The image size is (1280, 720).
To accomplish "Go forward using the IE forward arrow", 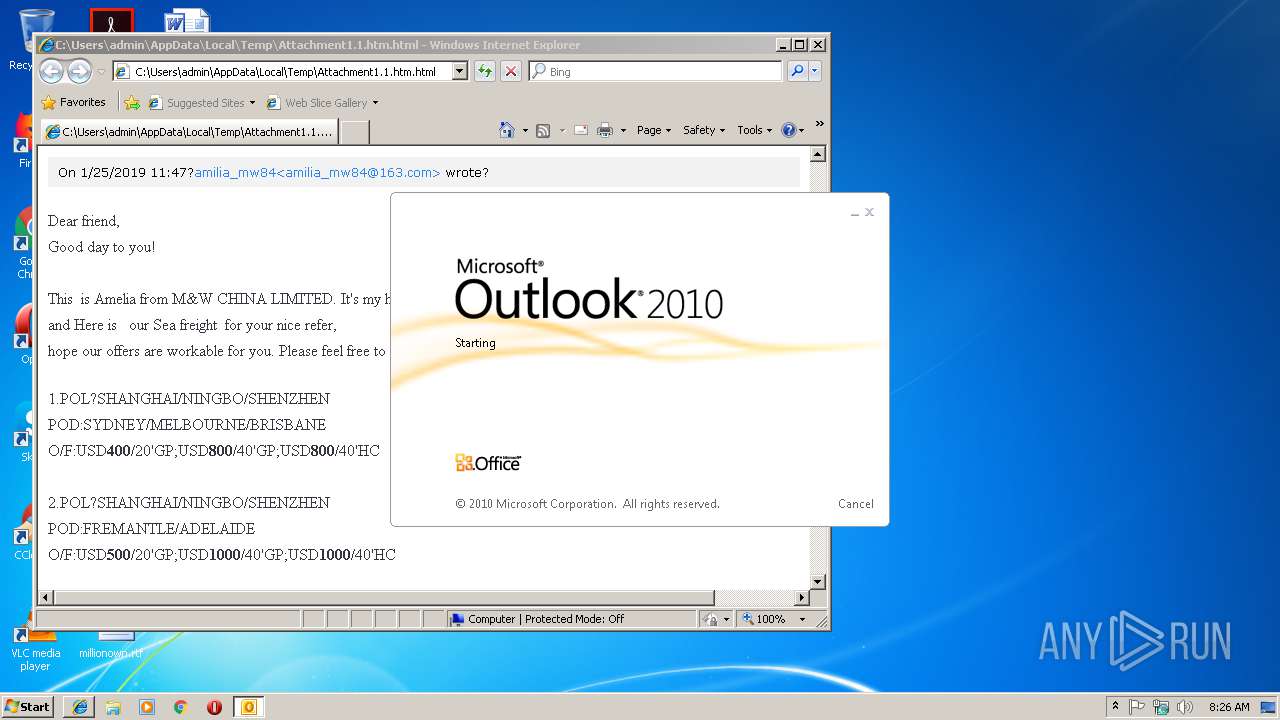I will [79, 71].
